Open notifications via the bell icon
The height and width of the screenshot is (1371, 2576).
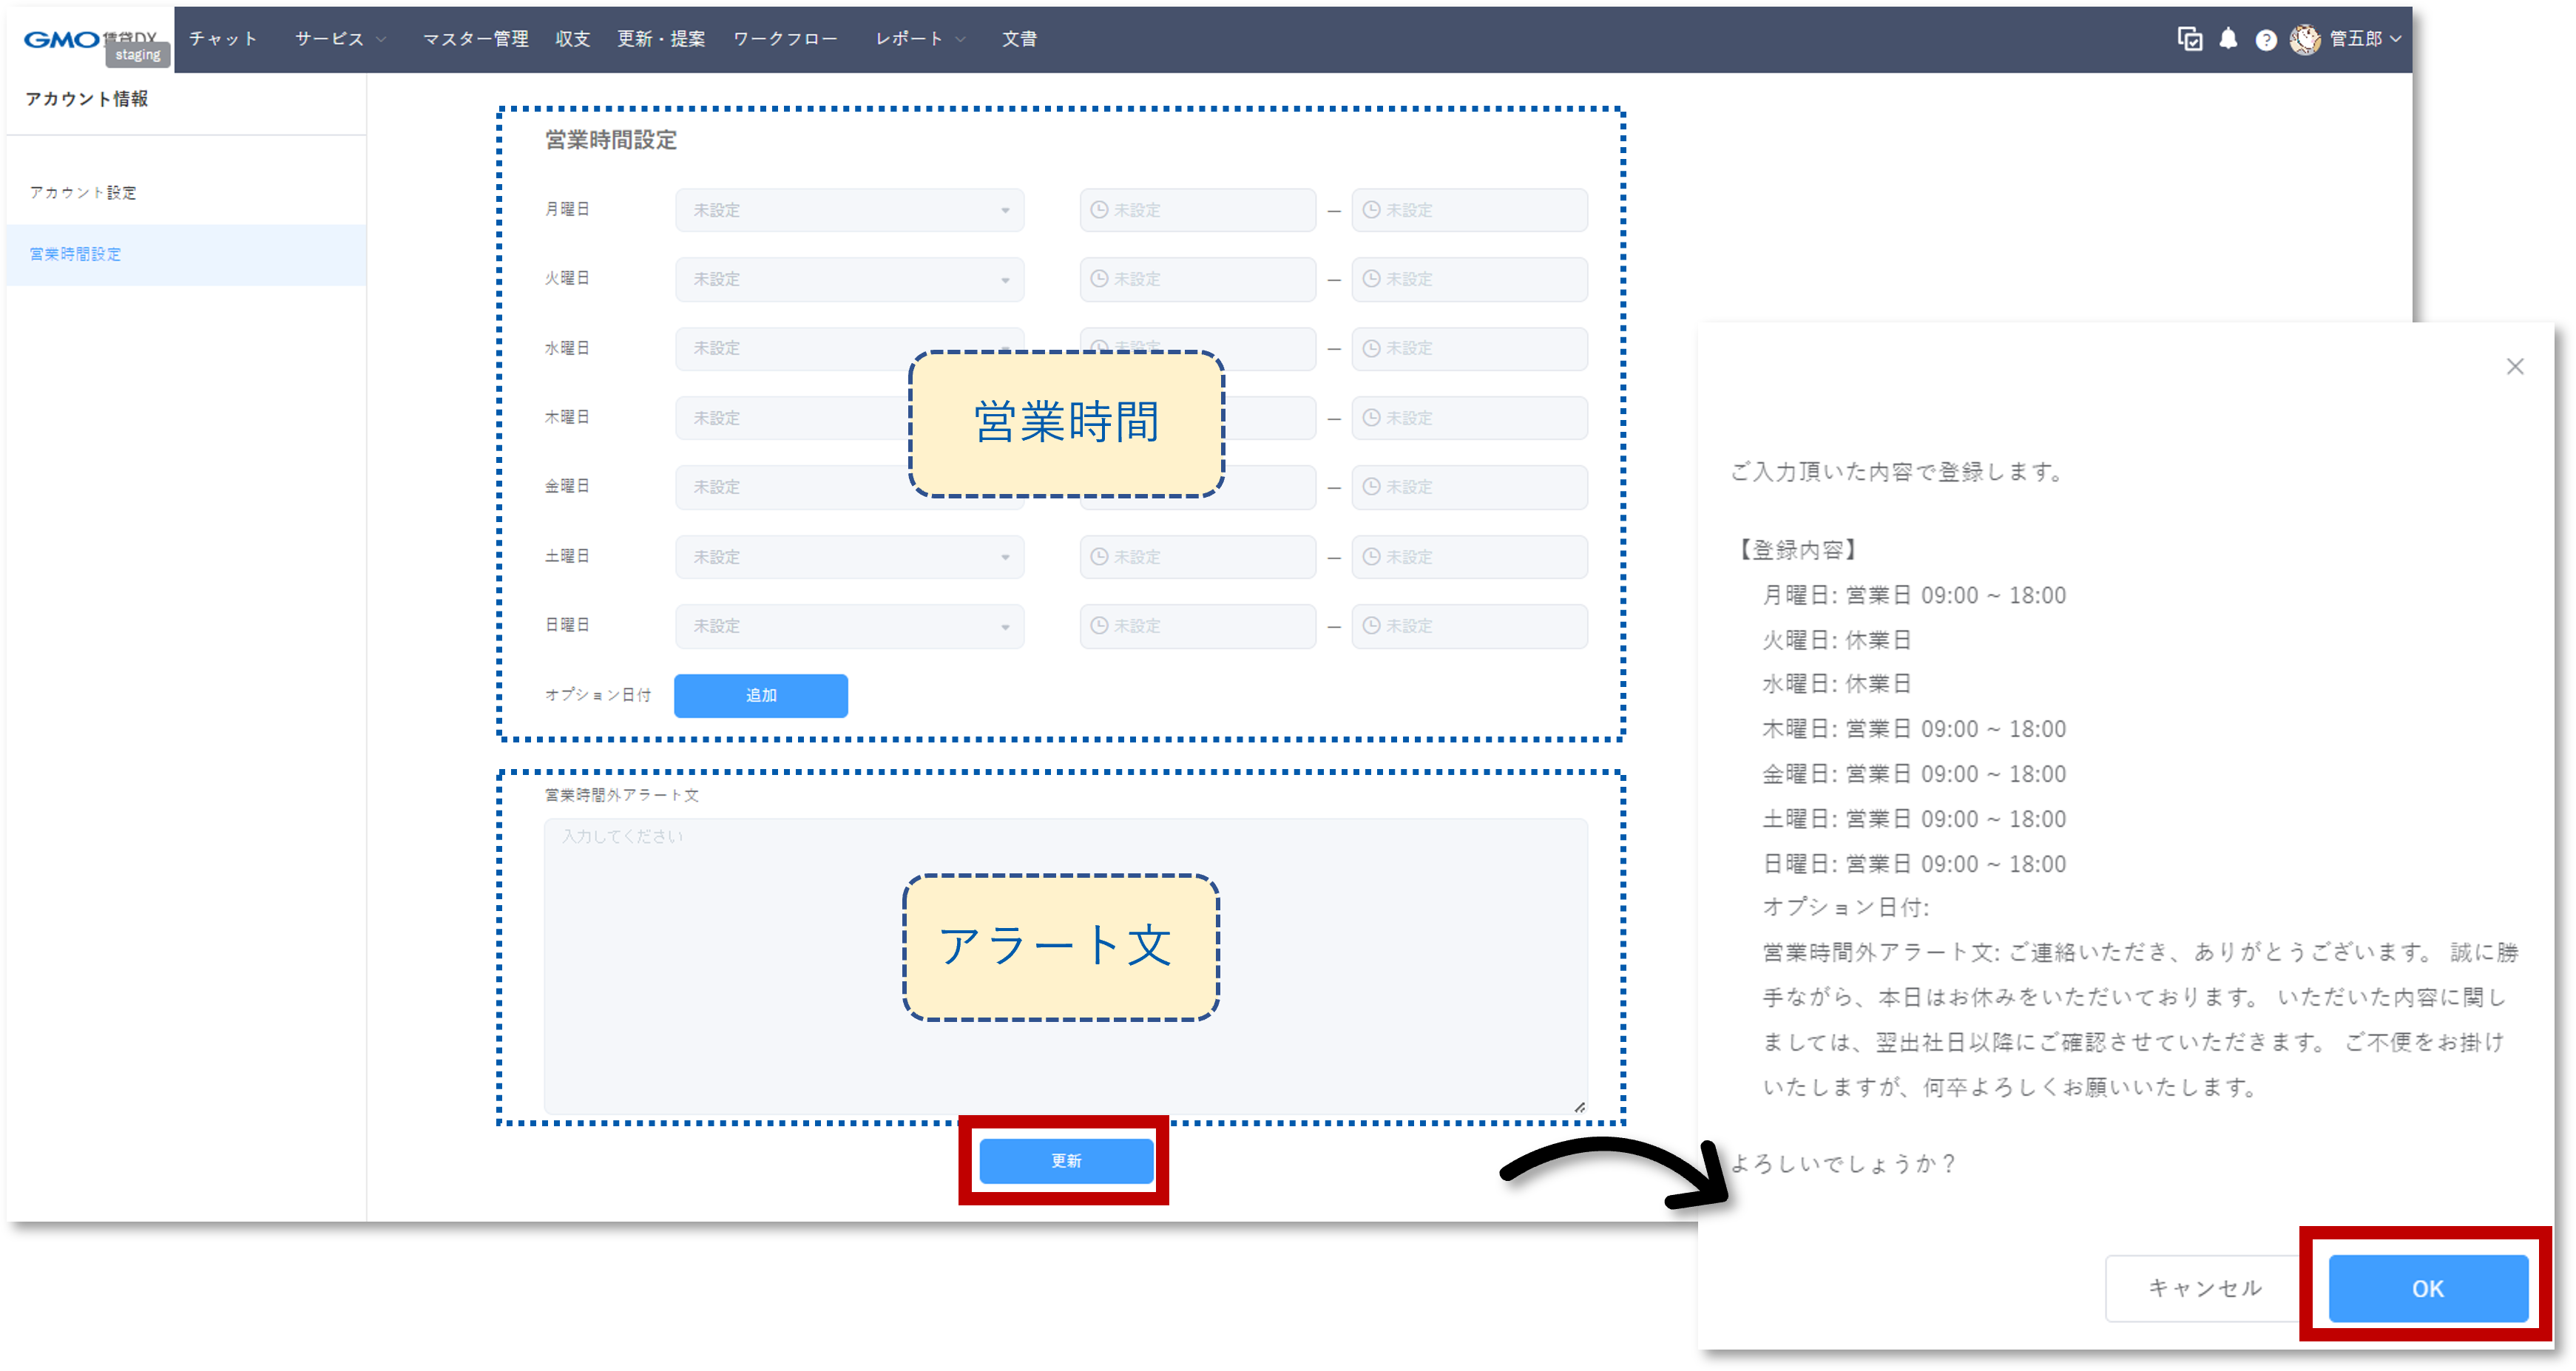coord(2228,39)
